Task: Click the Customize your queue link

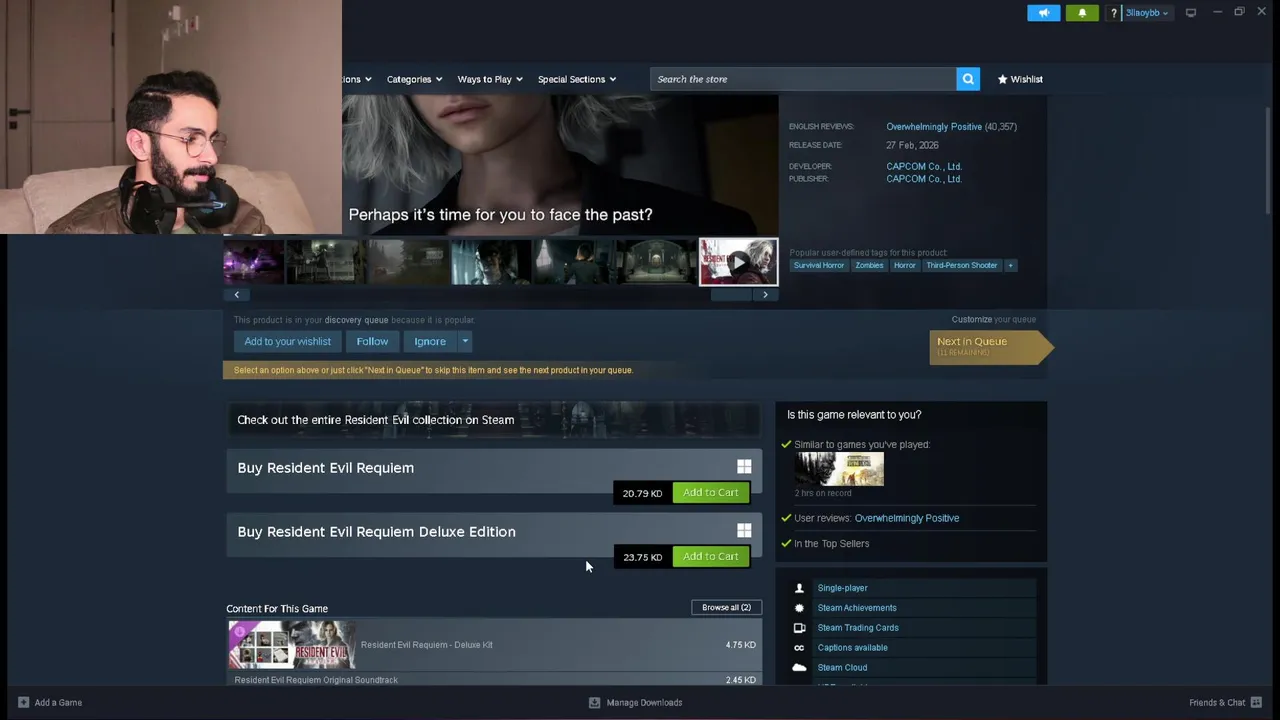Action: 993,319
